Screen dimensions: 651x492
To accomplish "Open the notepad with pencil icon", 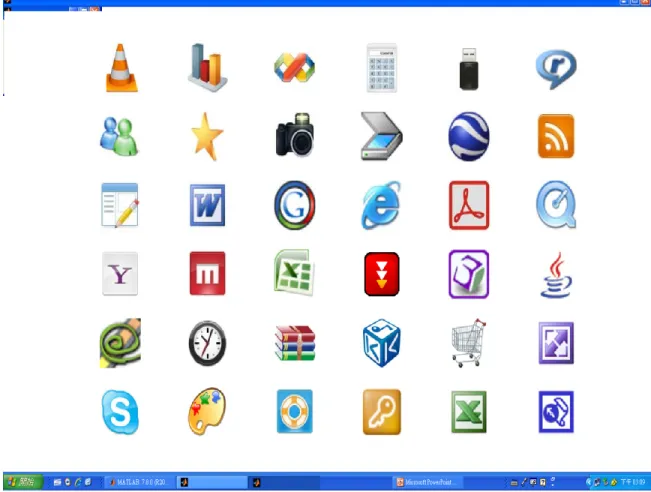I will 120,205.
